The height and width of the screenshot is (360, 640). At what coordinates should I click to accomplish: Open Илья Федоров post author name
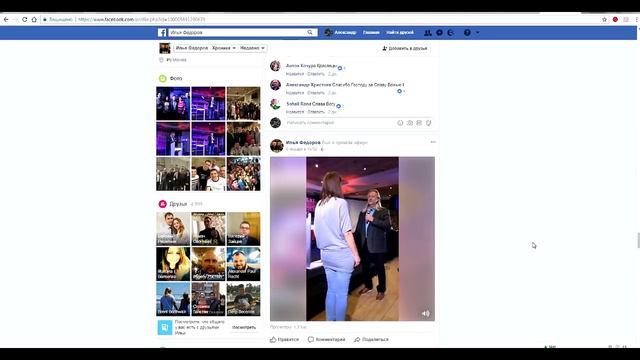click(303, 142)
